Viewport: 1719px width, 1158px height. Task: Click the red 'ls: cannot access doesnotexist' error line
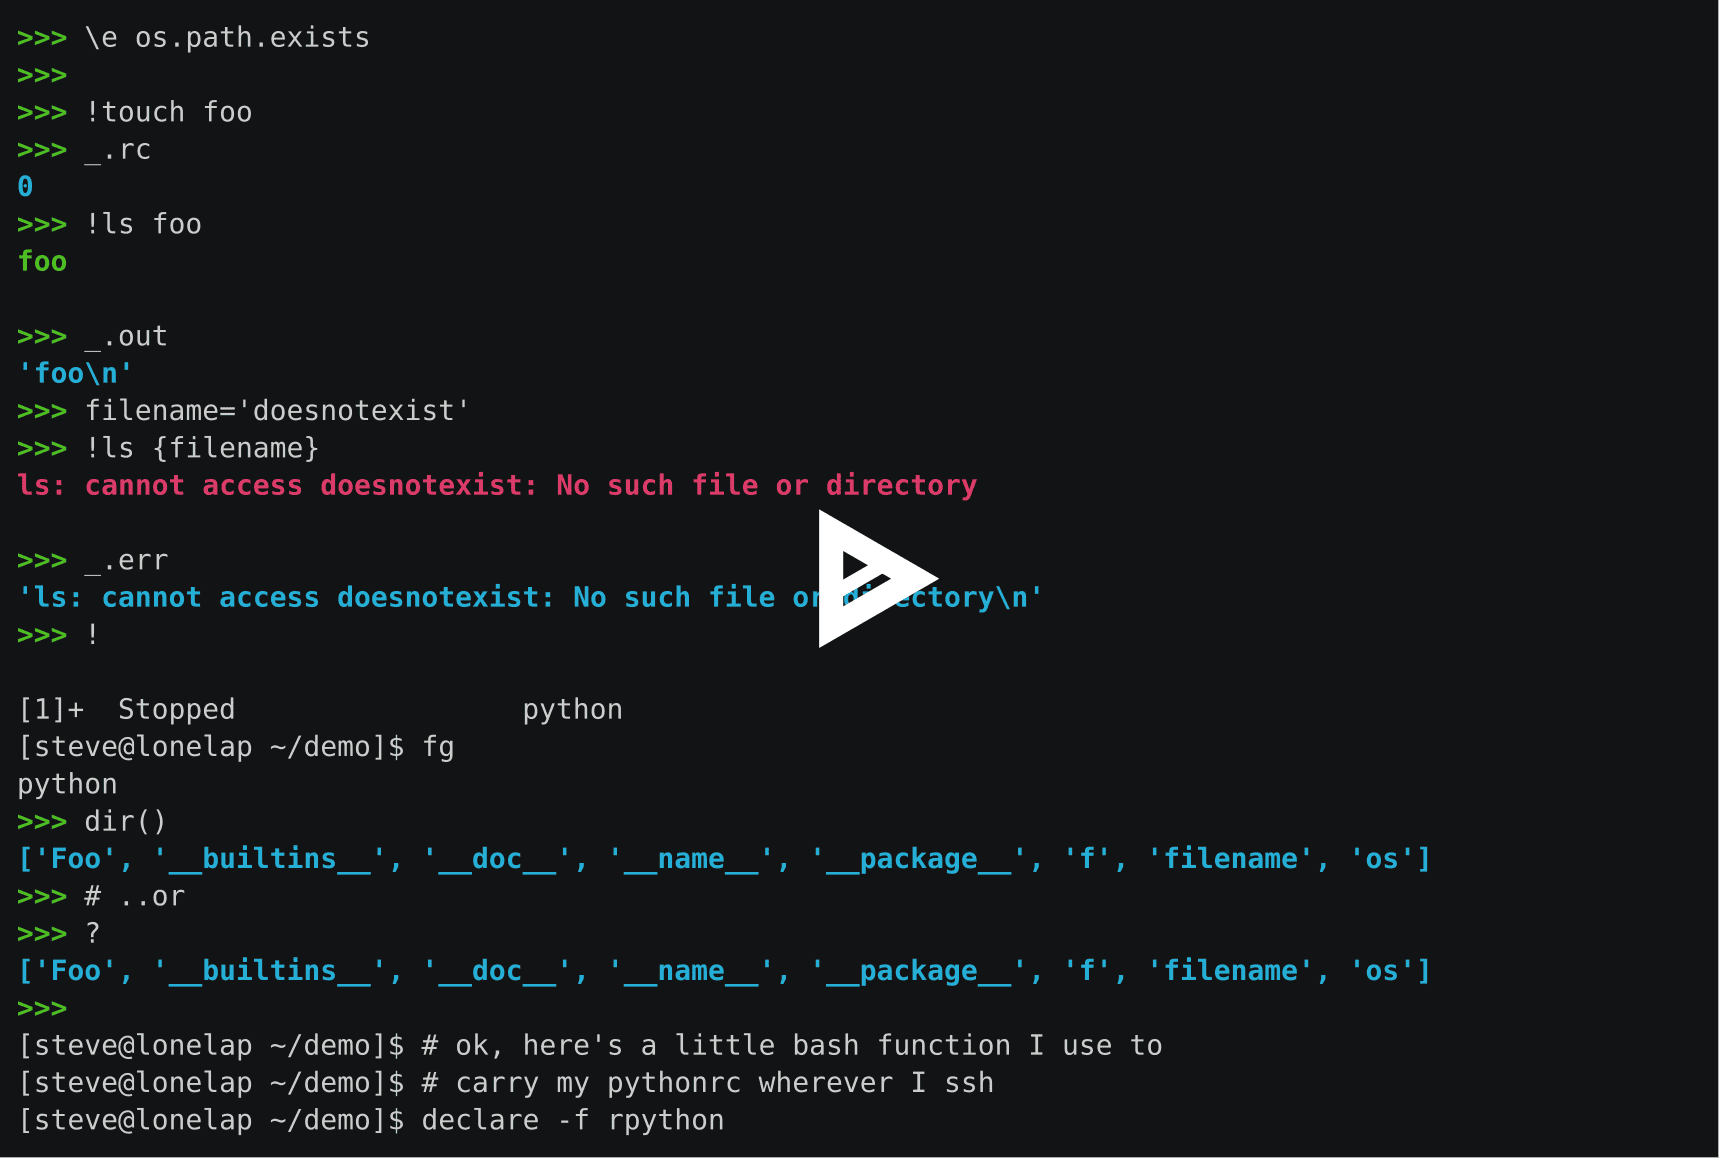pos(497,486)
